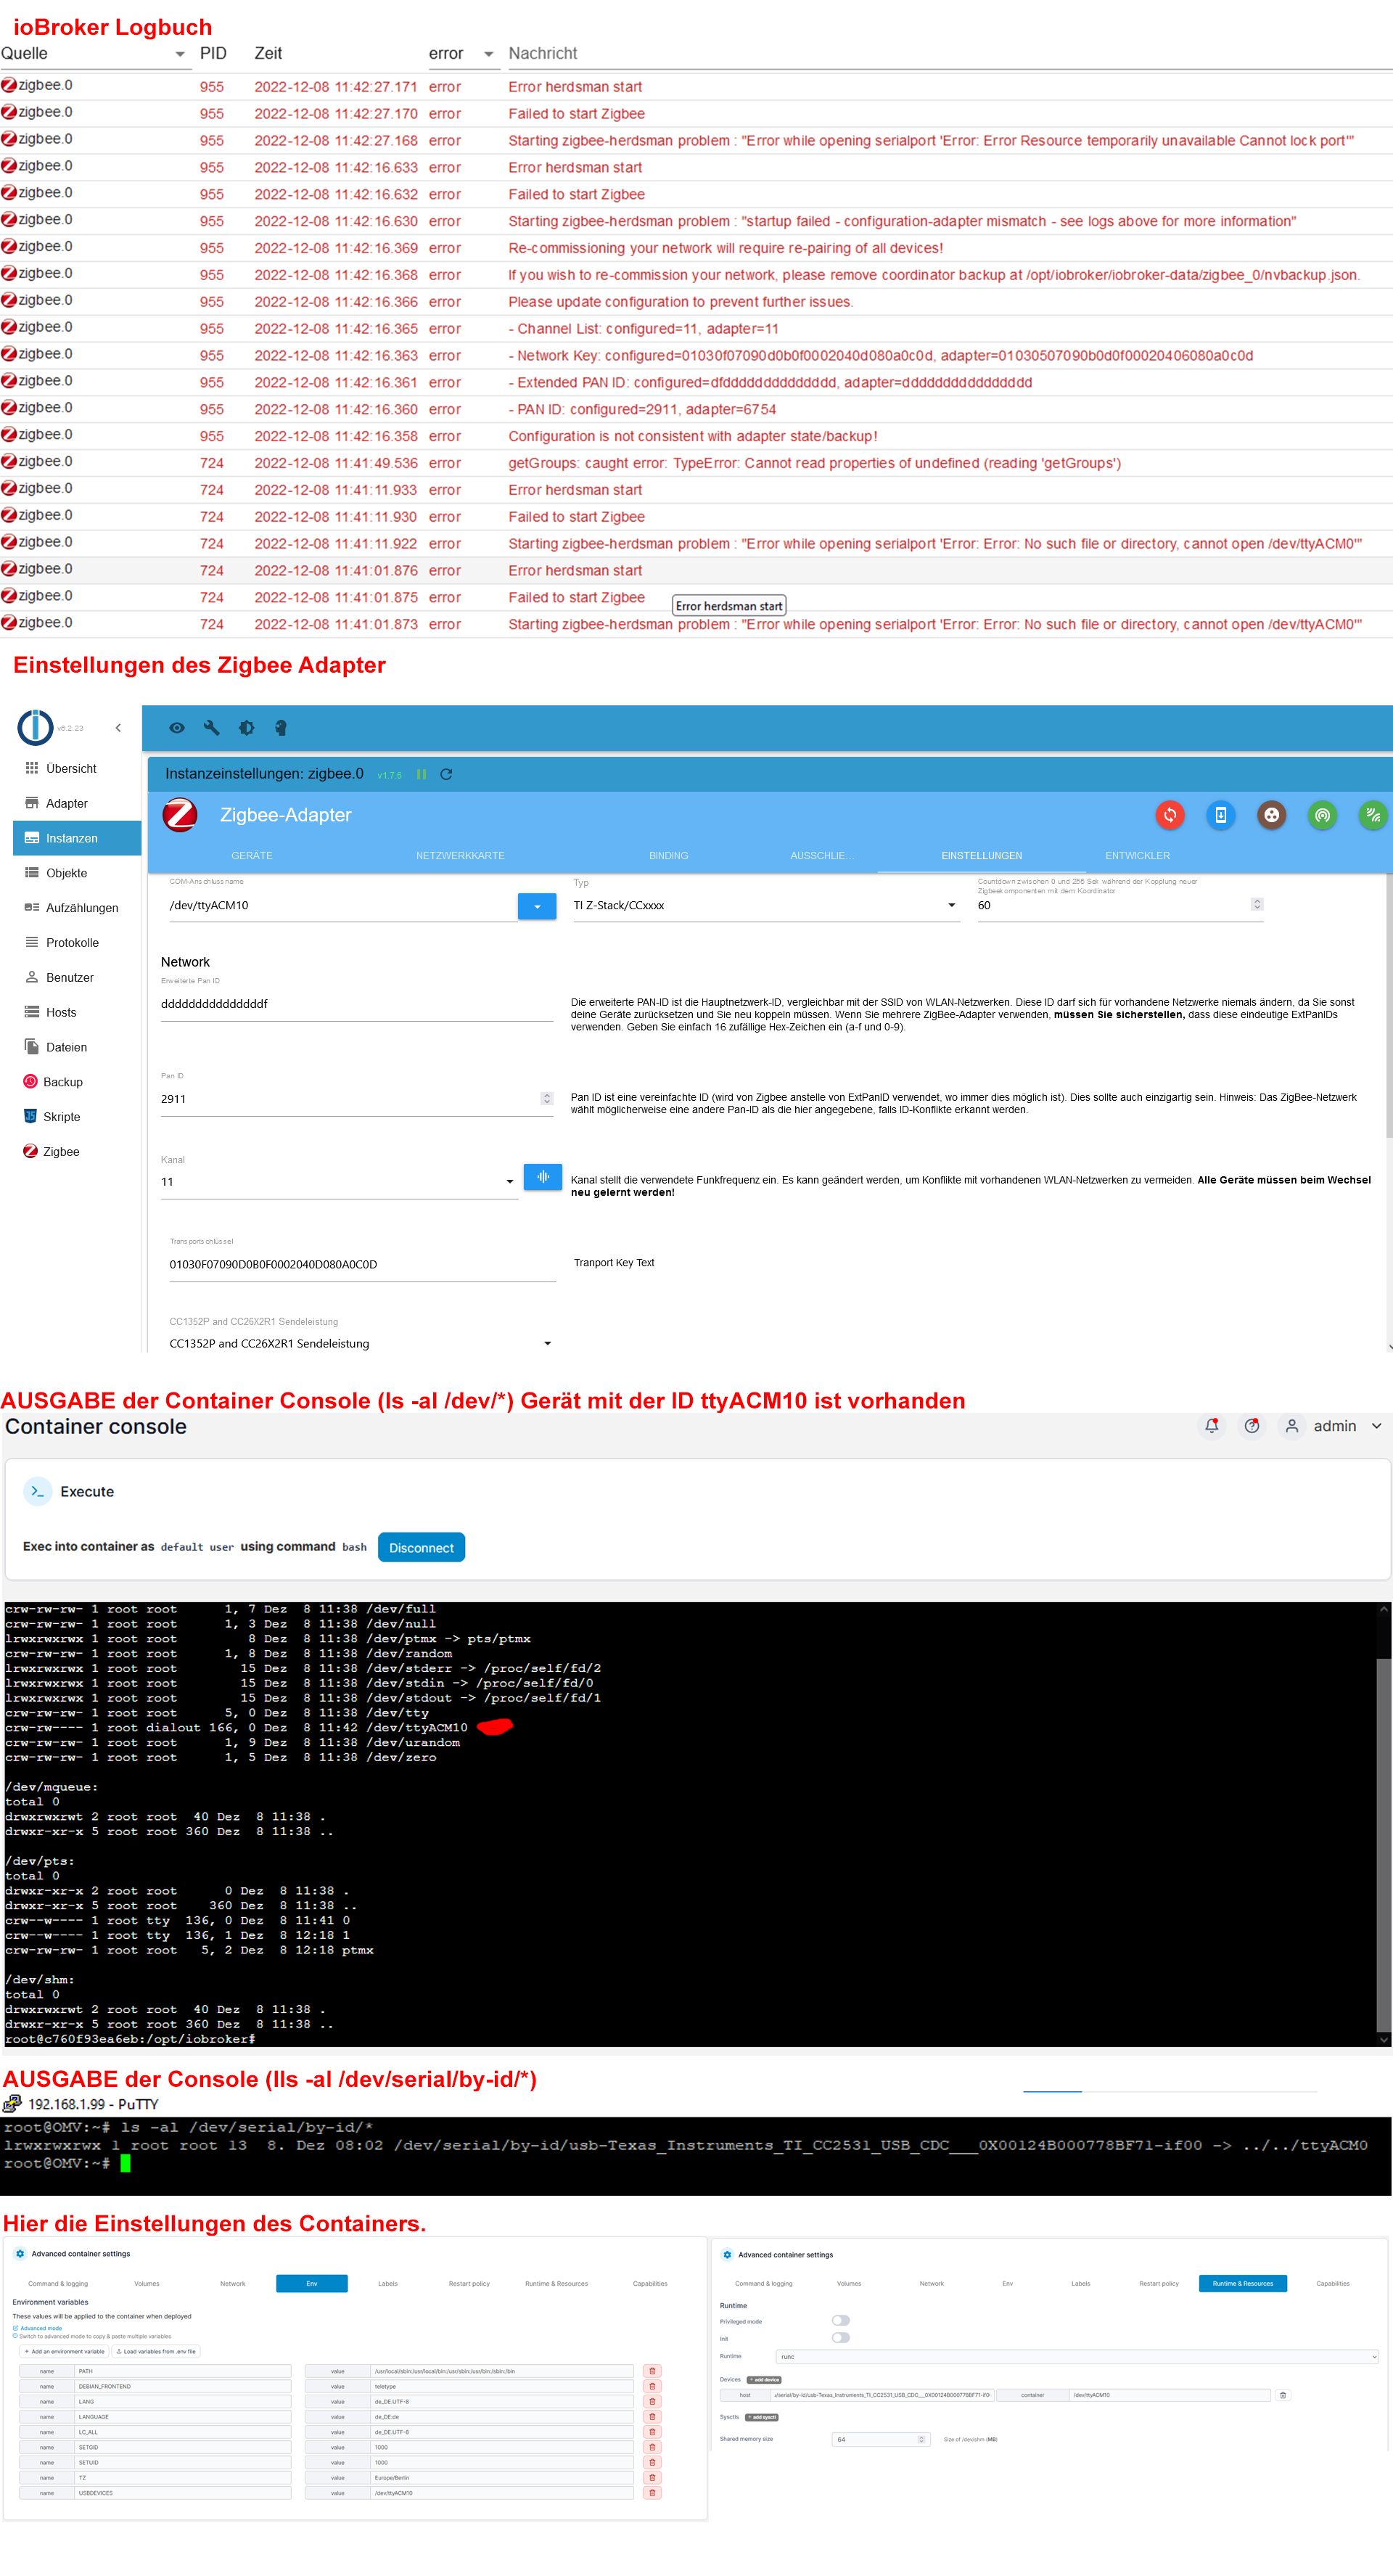This screenshot has height=2576, width=1393.
Task: Click the red reset round button in Zigbee-Adapter
Action: [1170, 815]
